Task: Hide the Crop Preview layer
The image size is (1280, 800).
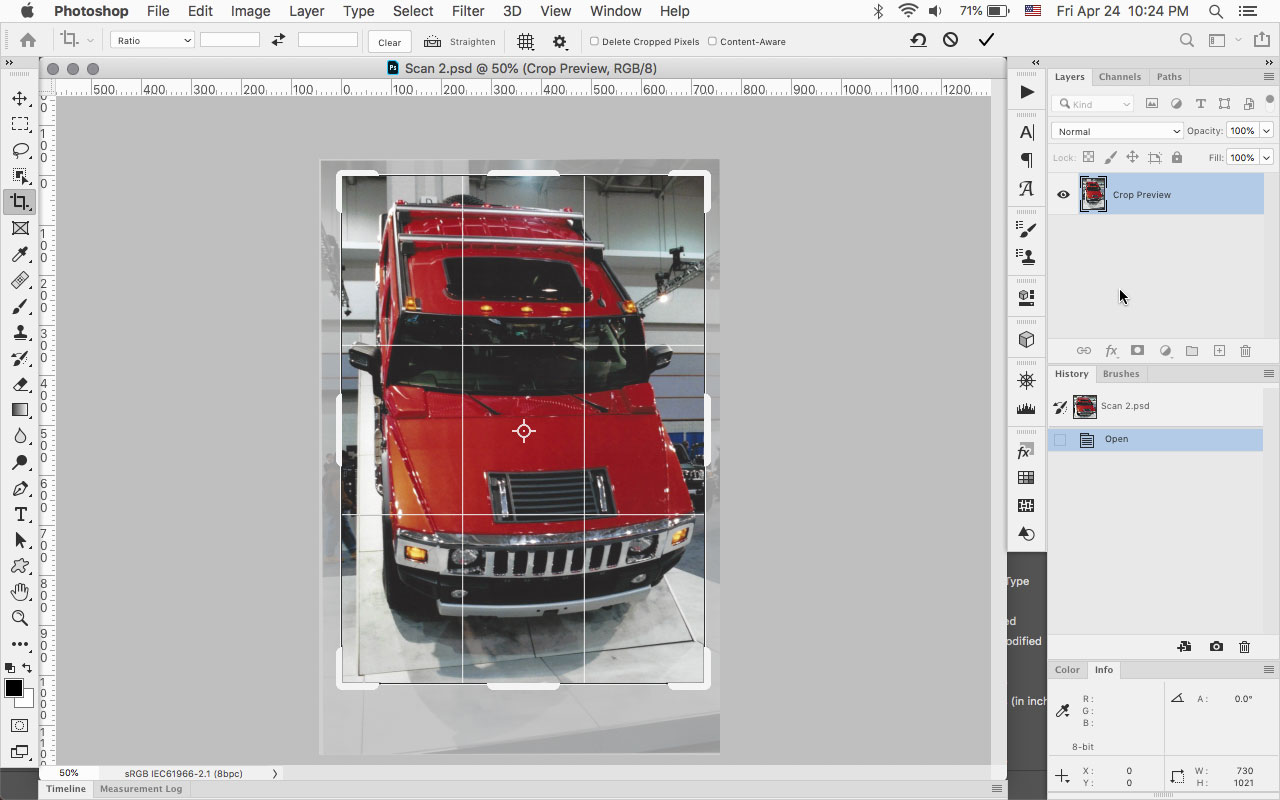Action: 1063,195
